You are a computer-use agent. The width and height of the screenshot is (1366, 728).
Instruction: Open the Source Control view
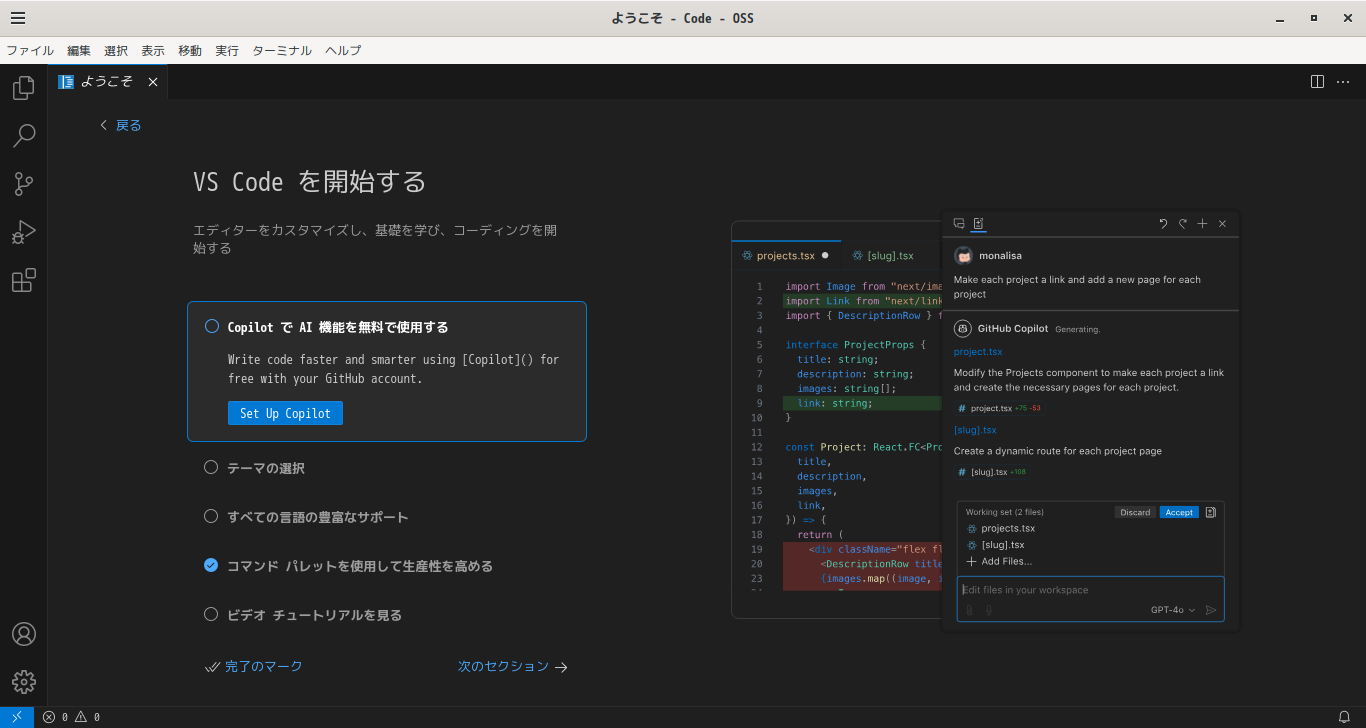pos(24,184)
